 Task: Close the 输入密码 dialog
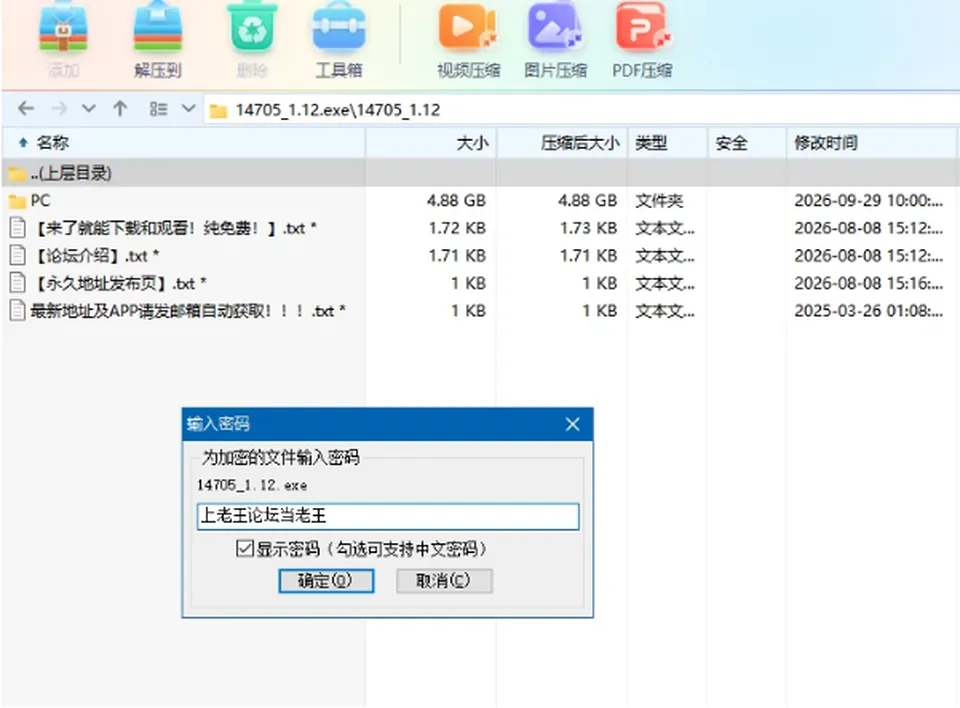click(x=572, y=424)
